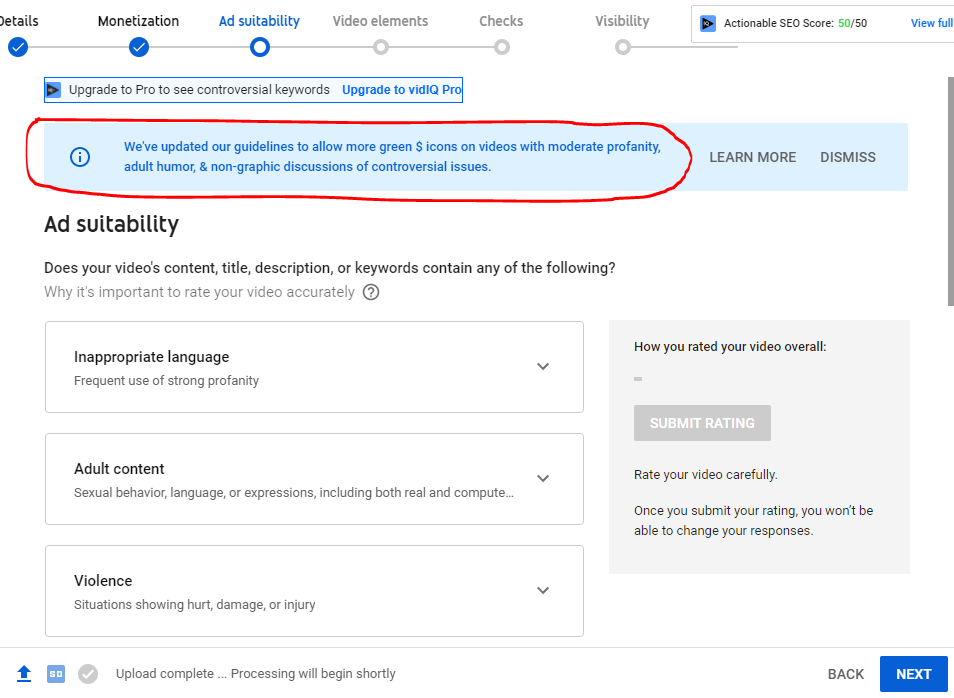Dismiss the guidelines update notice
Viewport: 954px width, 698px height.
[848, 157]
